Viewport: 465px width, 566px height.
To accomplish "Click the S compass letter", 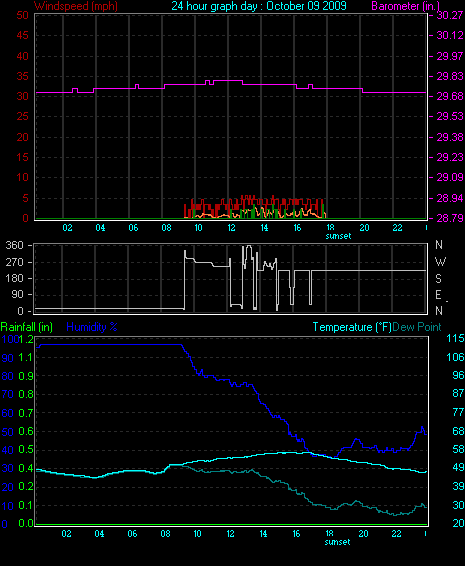I will click(x=438, y=278).
